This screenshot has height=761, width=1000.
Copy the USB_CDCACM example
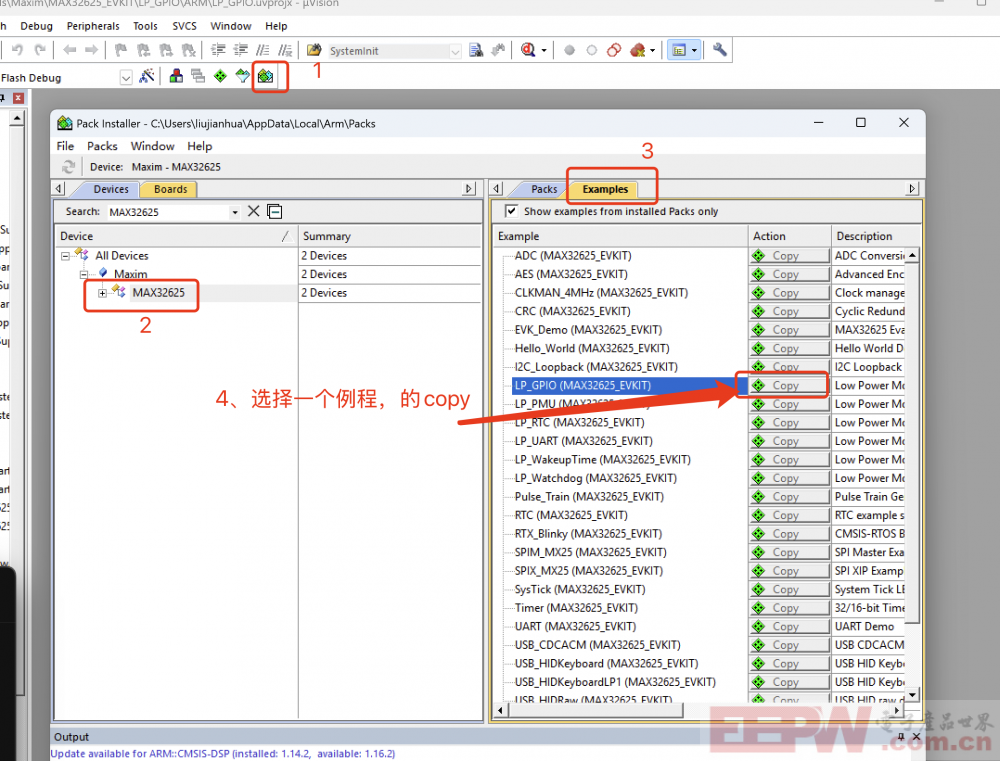pos(789,645)
